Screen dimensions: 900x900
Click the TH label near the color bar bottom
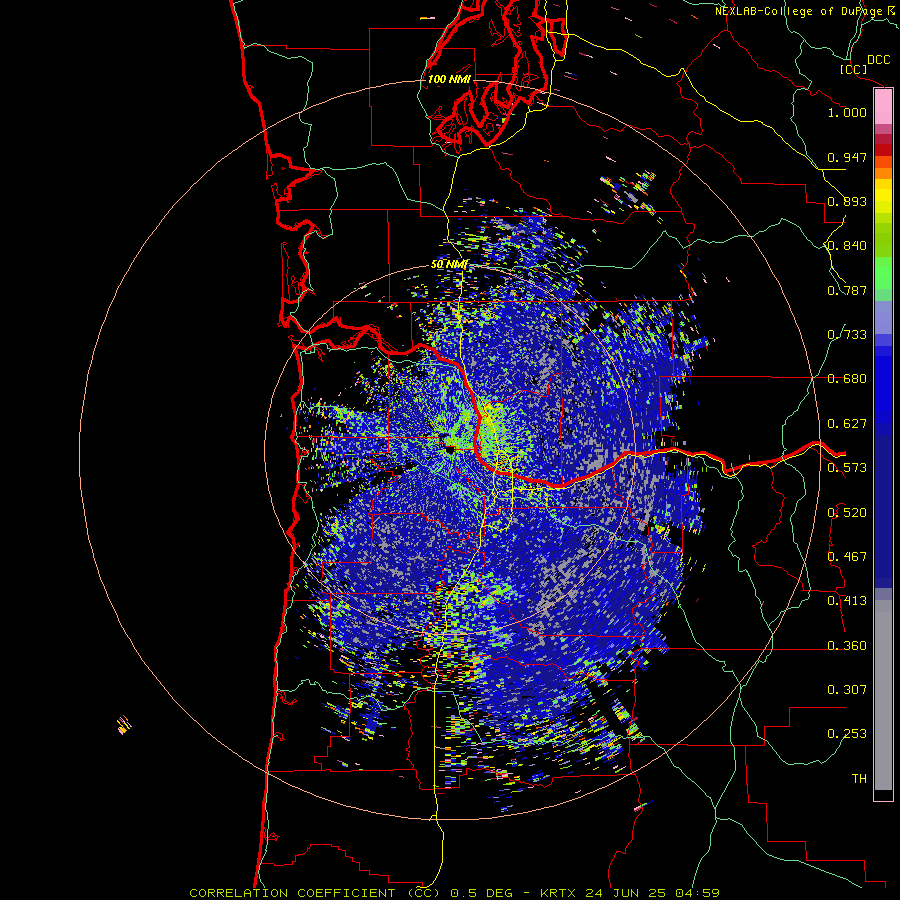[x=859, y=779]
